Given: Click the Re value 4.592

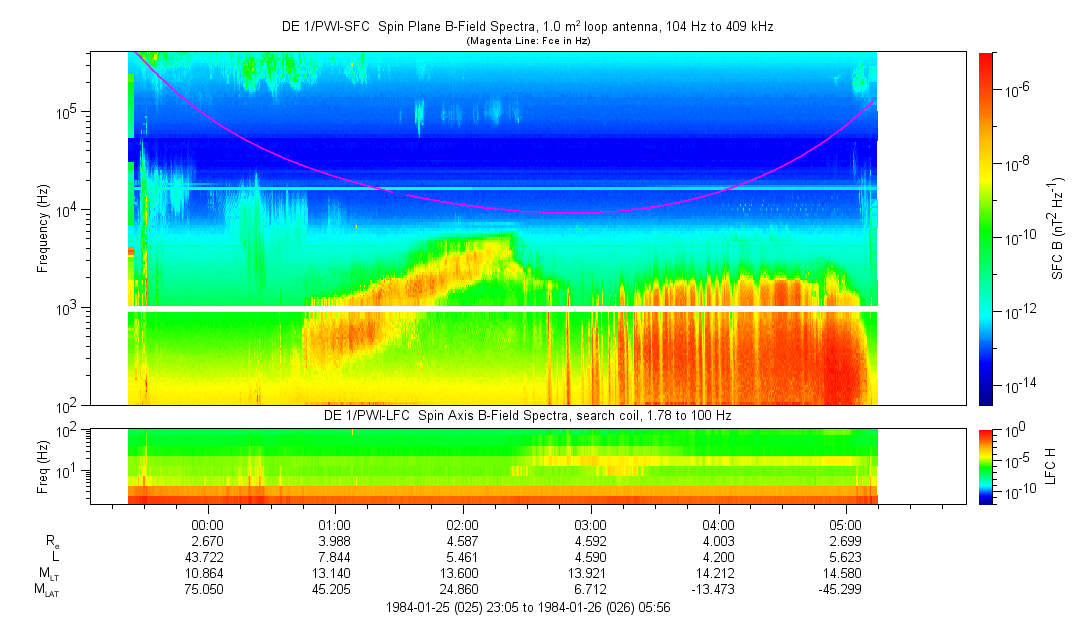Looking at the screenshot, I should click(590, 541).
